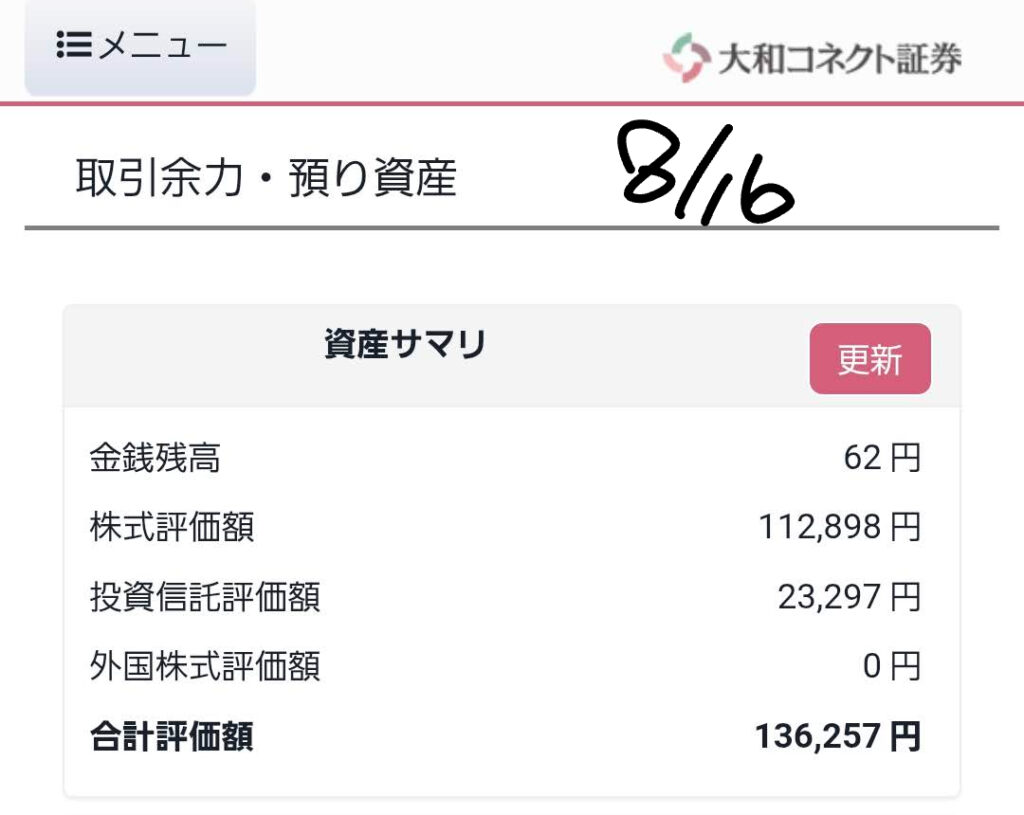Viewport: 1024px width, 815px height.
Task: Click the 112,898 円 stock valuation amount
Action: [x=840, y=527]
